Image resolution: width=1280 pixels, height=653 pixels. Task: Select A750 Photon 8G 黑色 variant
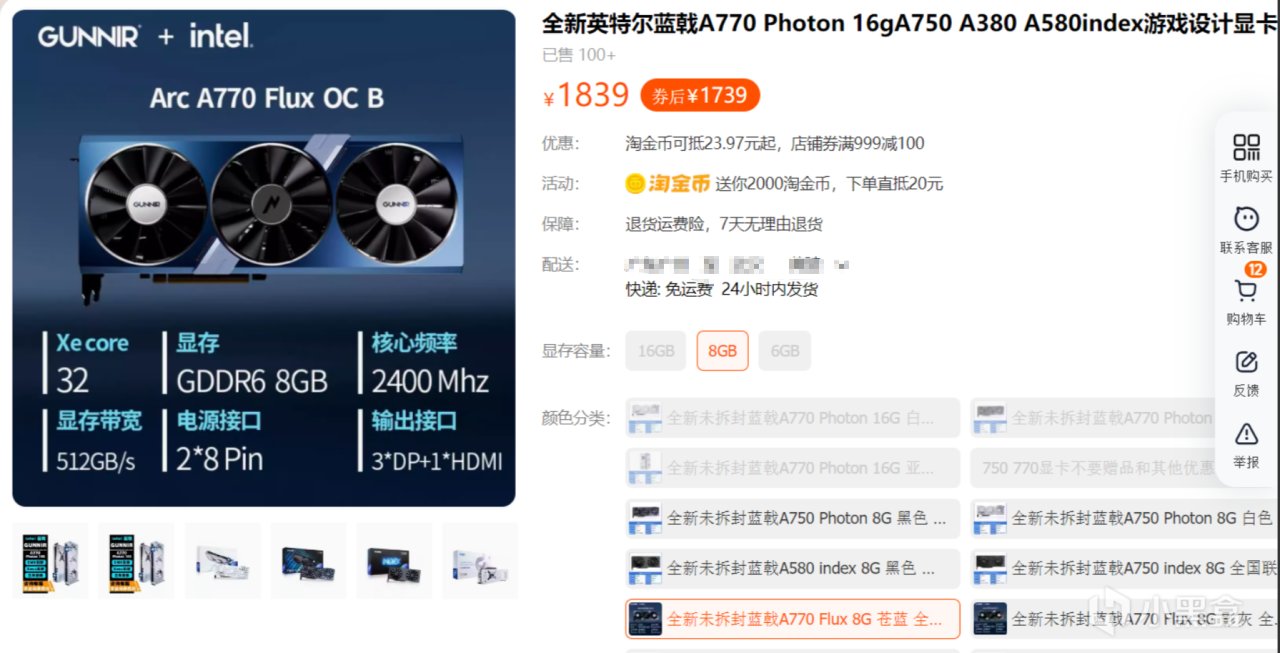pos(793,518)
